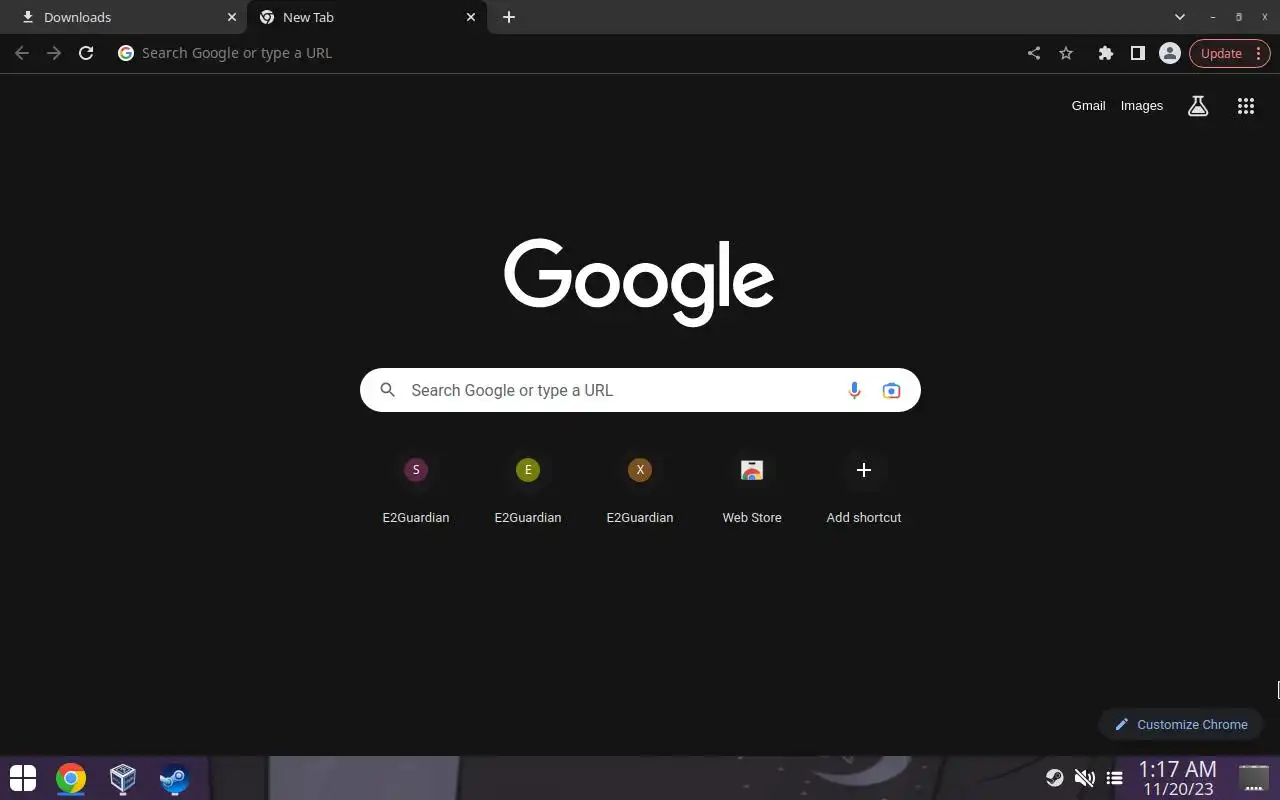Screen dimensions: 1280x800
Task: Launch Steam from the taskbar
Action: click(x=175, y=778)
